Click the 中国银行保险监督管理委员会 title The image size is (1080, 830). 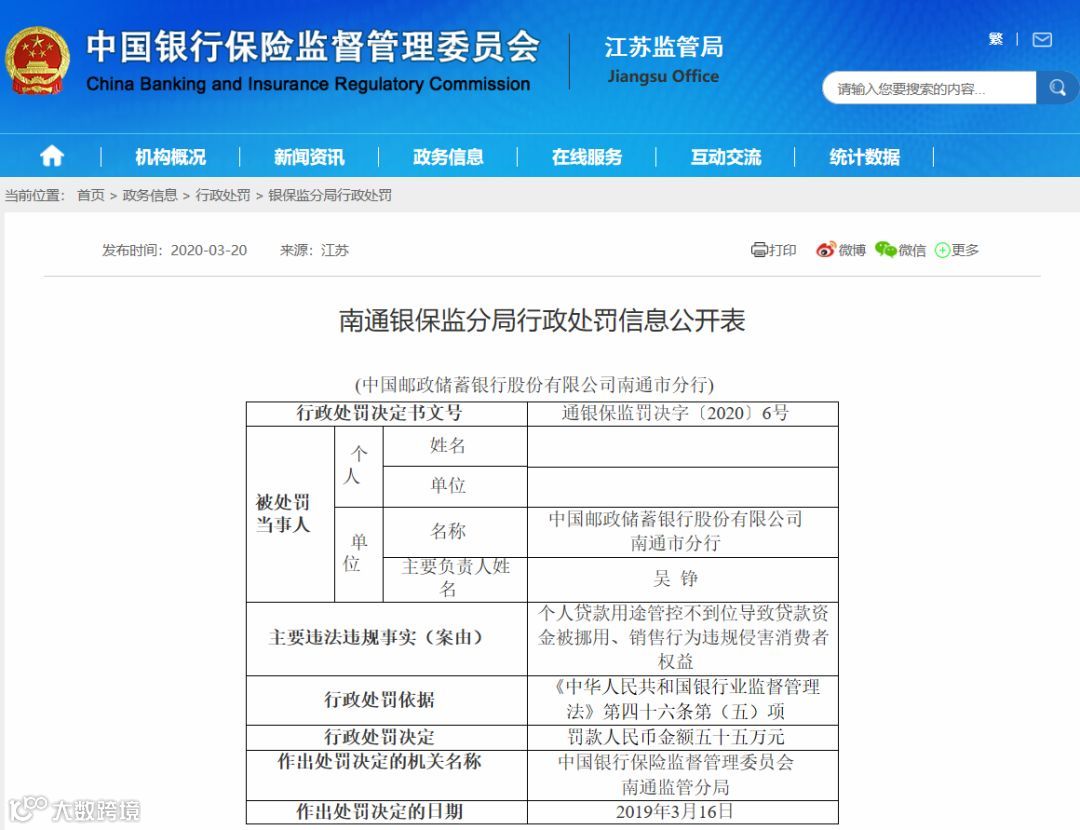[x=313, y=46]
